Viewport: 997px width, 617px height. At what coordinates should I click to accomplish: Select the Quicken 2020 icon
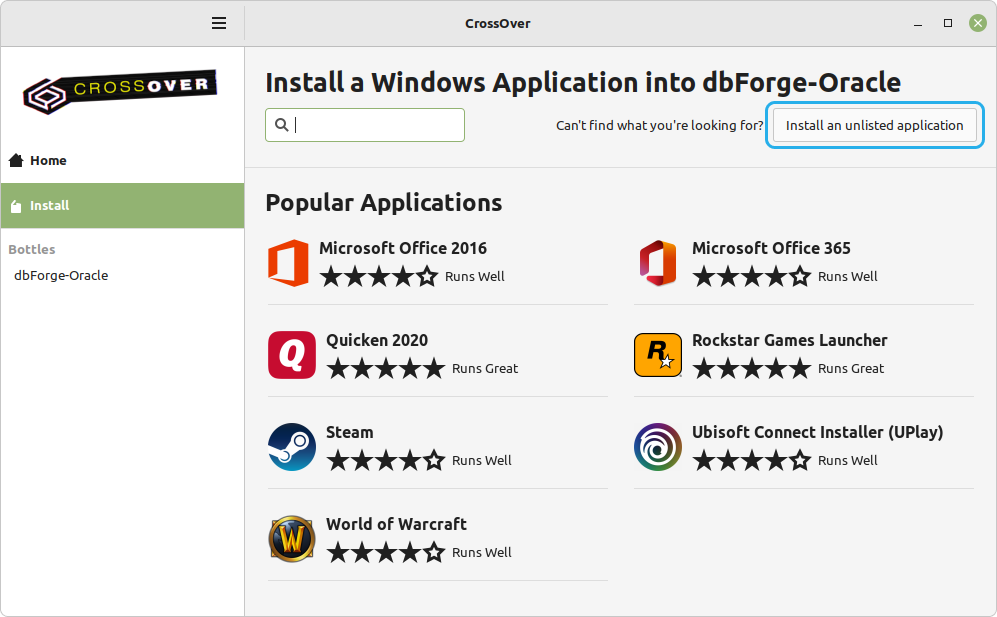(x=292, y=355)
